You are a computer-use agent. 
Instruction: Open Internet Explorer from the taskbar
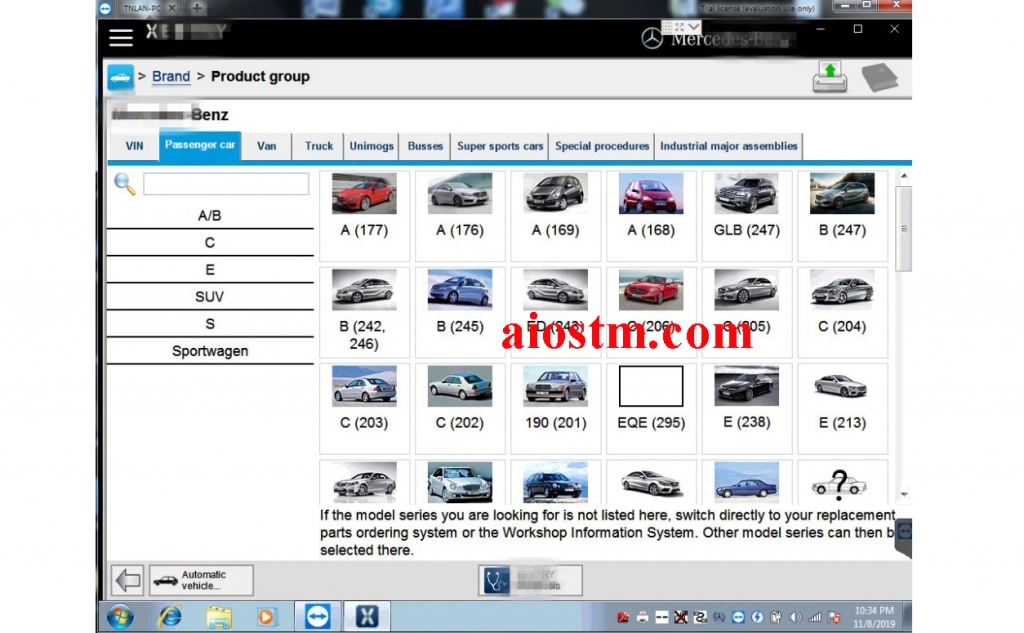pyautogui.click(x=169, y=616)
